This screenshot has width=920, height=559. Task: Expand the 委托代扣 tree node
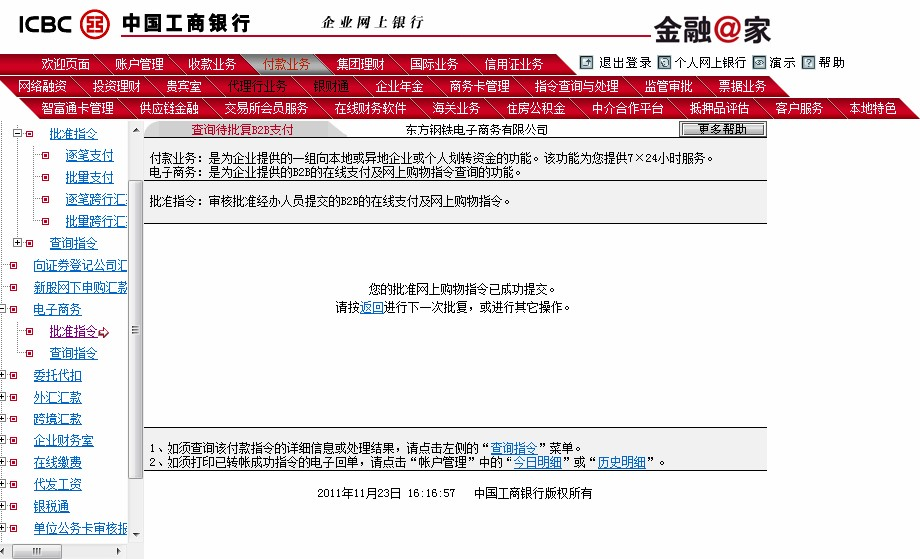tap(2, 375)
